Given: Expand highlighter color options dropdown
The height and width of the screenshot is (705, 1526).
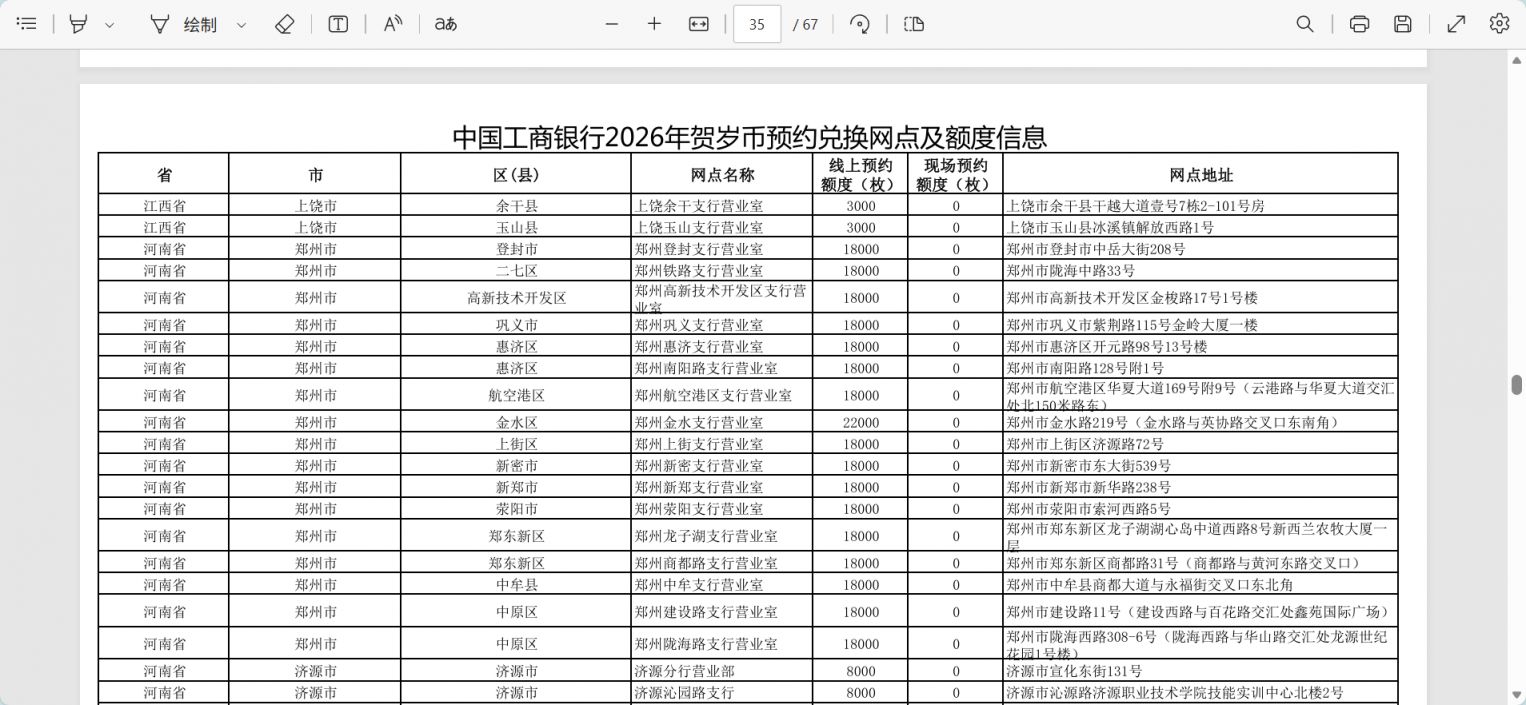Looking at the screenshot, I should pos(110,25).
